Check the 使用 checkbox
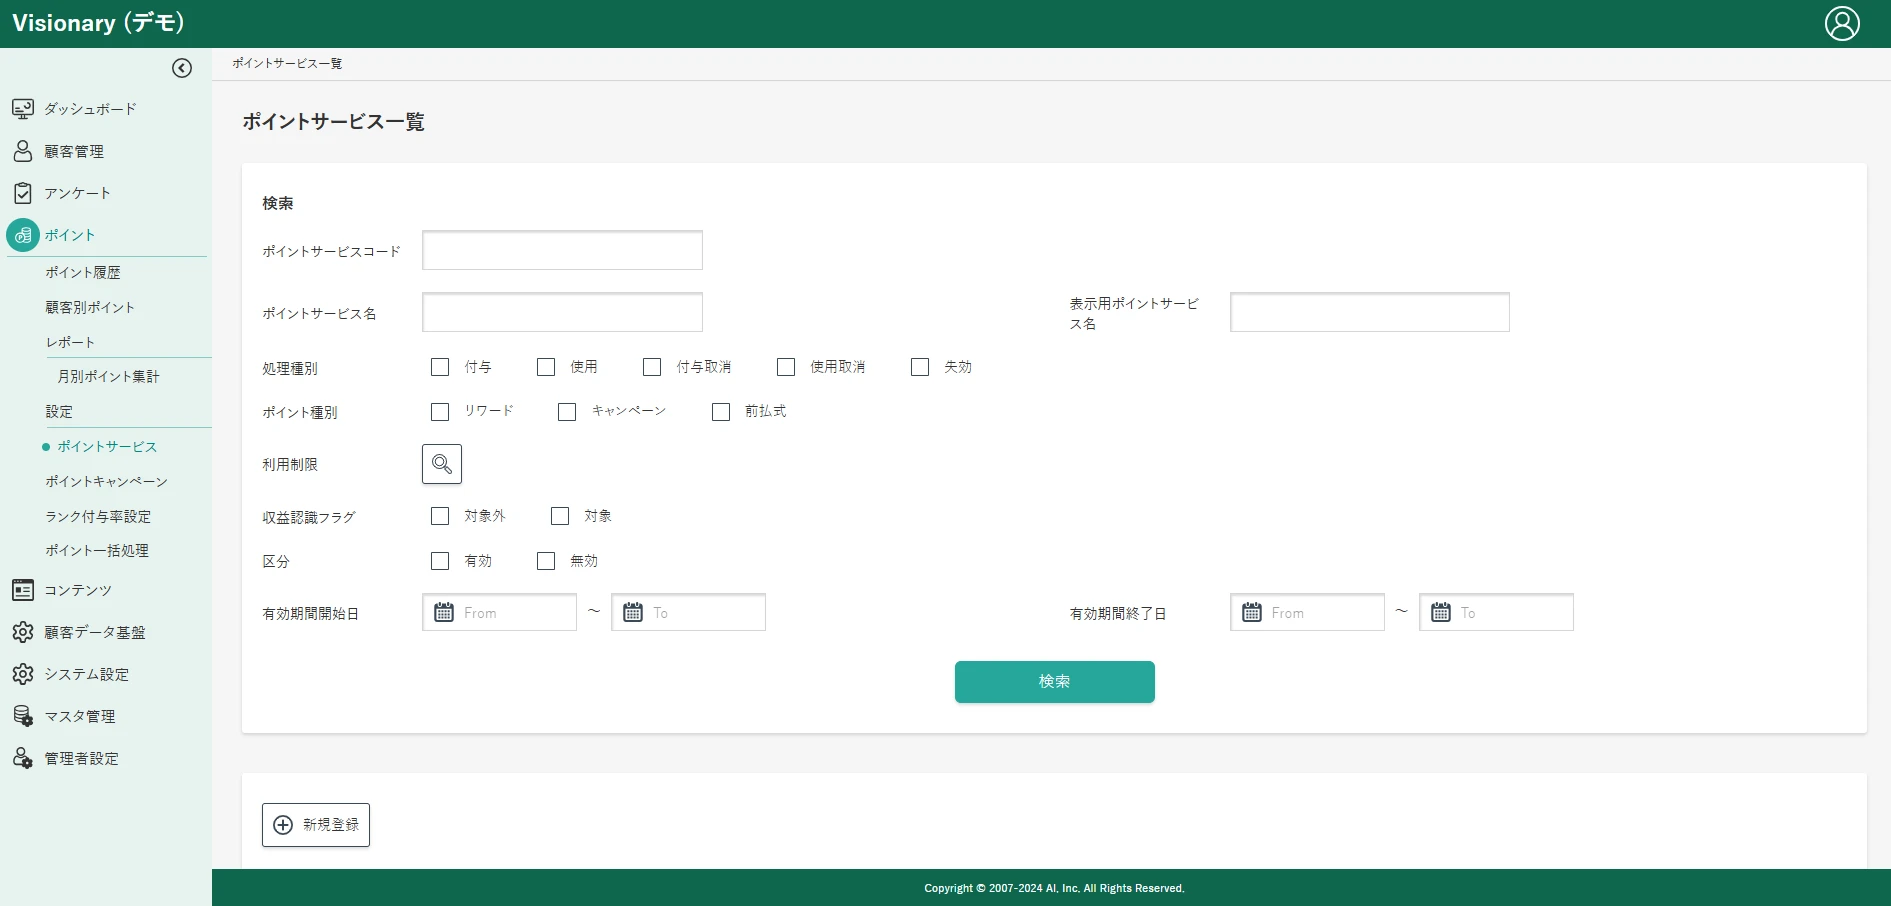 (546, 367)
